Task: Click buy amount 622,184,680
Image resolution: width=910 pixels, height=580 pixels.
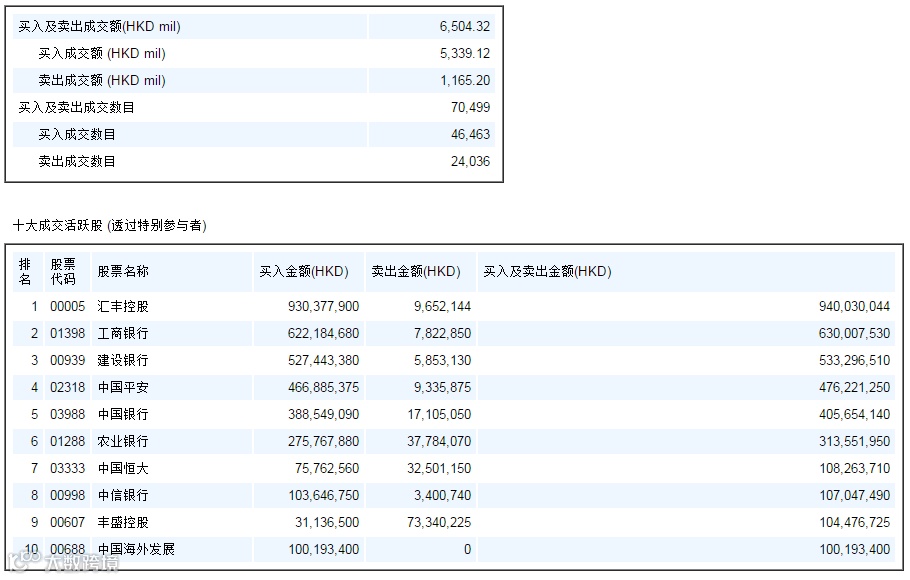Action: tap(323, 333)
